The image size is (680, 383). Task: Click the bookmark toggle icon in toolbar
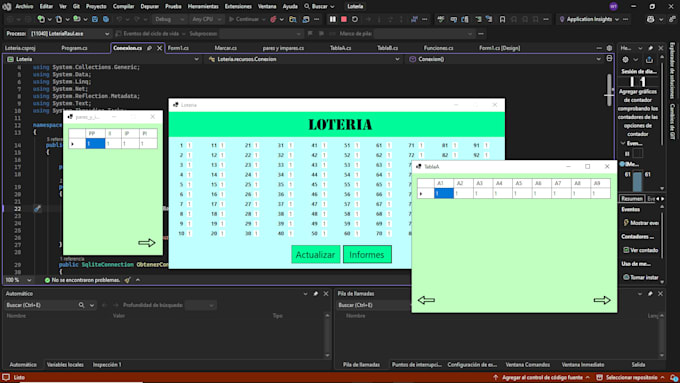tap(502, 19)
